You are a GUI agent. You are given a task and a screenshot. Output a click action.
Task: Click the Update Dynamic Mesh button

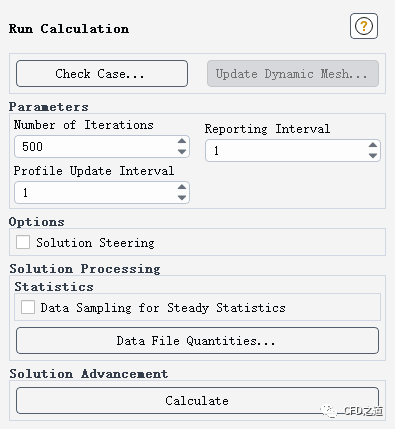click(293, 74)
